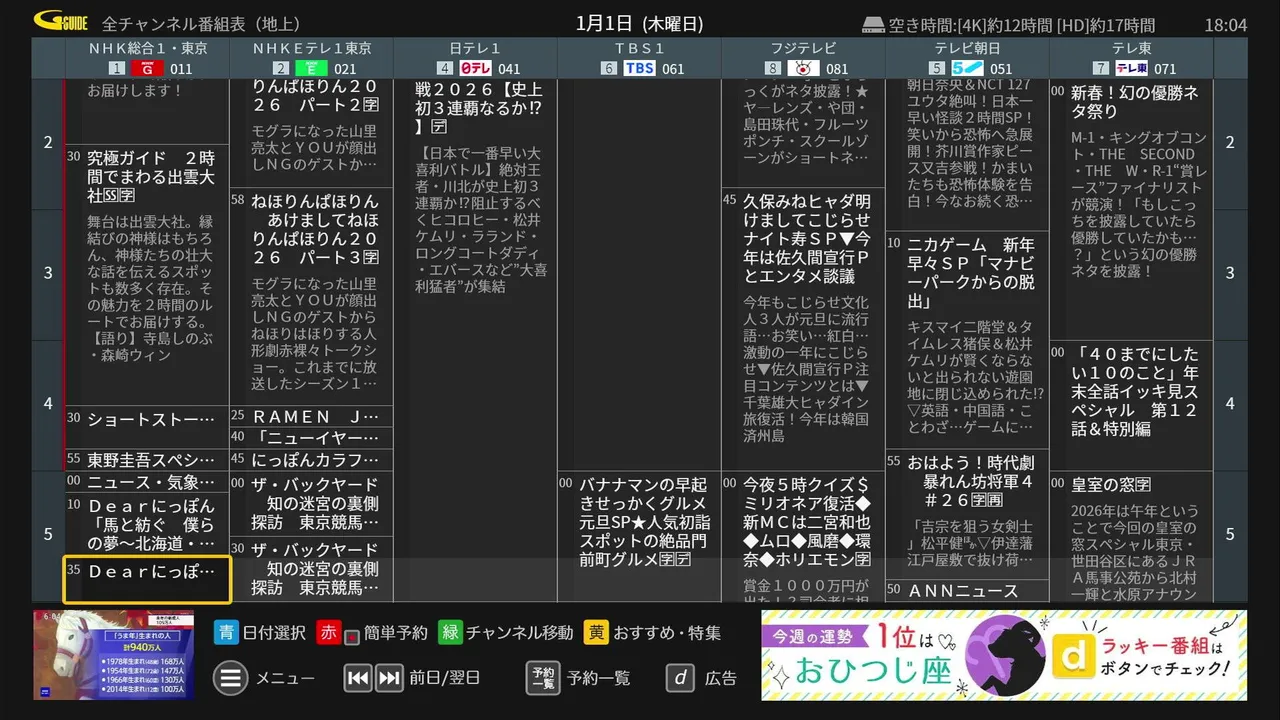Image resolution: width=1280 pixels, height=720 pixels.
Task: Click the yellow 黄 recommendations key
Action: point(597,632)
